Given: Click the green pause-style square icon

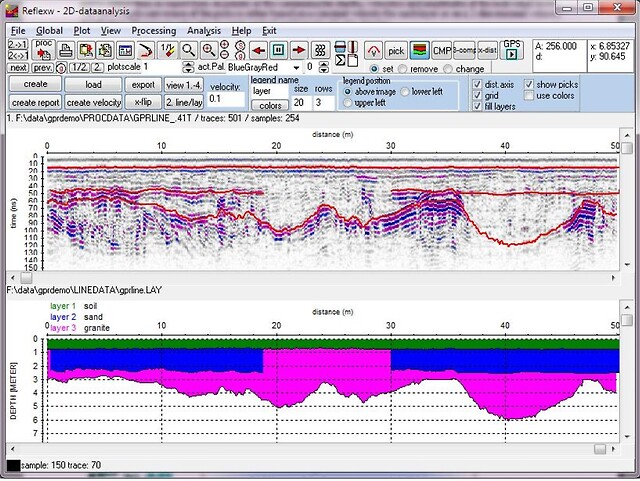Looking at the screenshot, I should coord(277,50).
